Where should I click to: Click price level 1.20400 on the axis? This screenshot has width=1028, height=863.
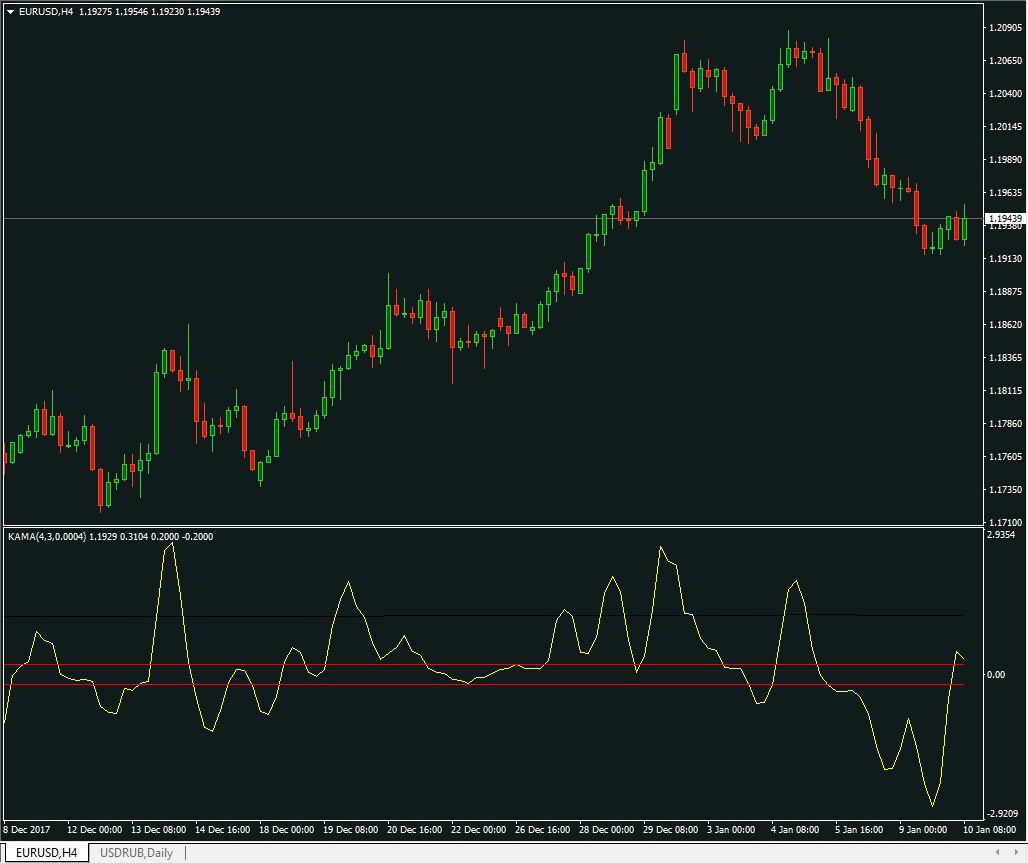1005,94
